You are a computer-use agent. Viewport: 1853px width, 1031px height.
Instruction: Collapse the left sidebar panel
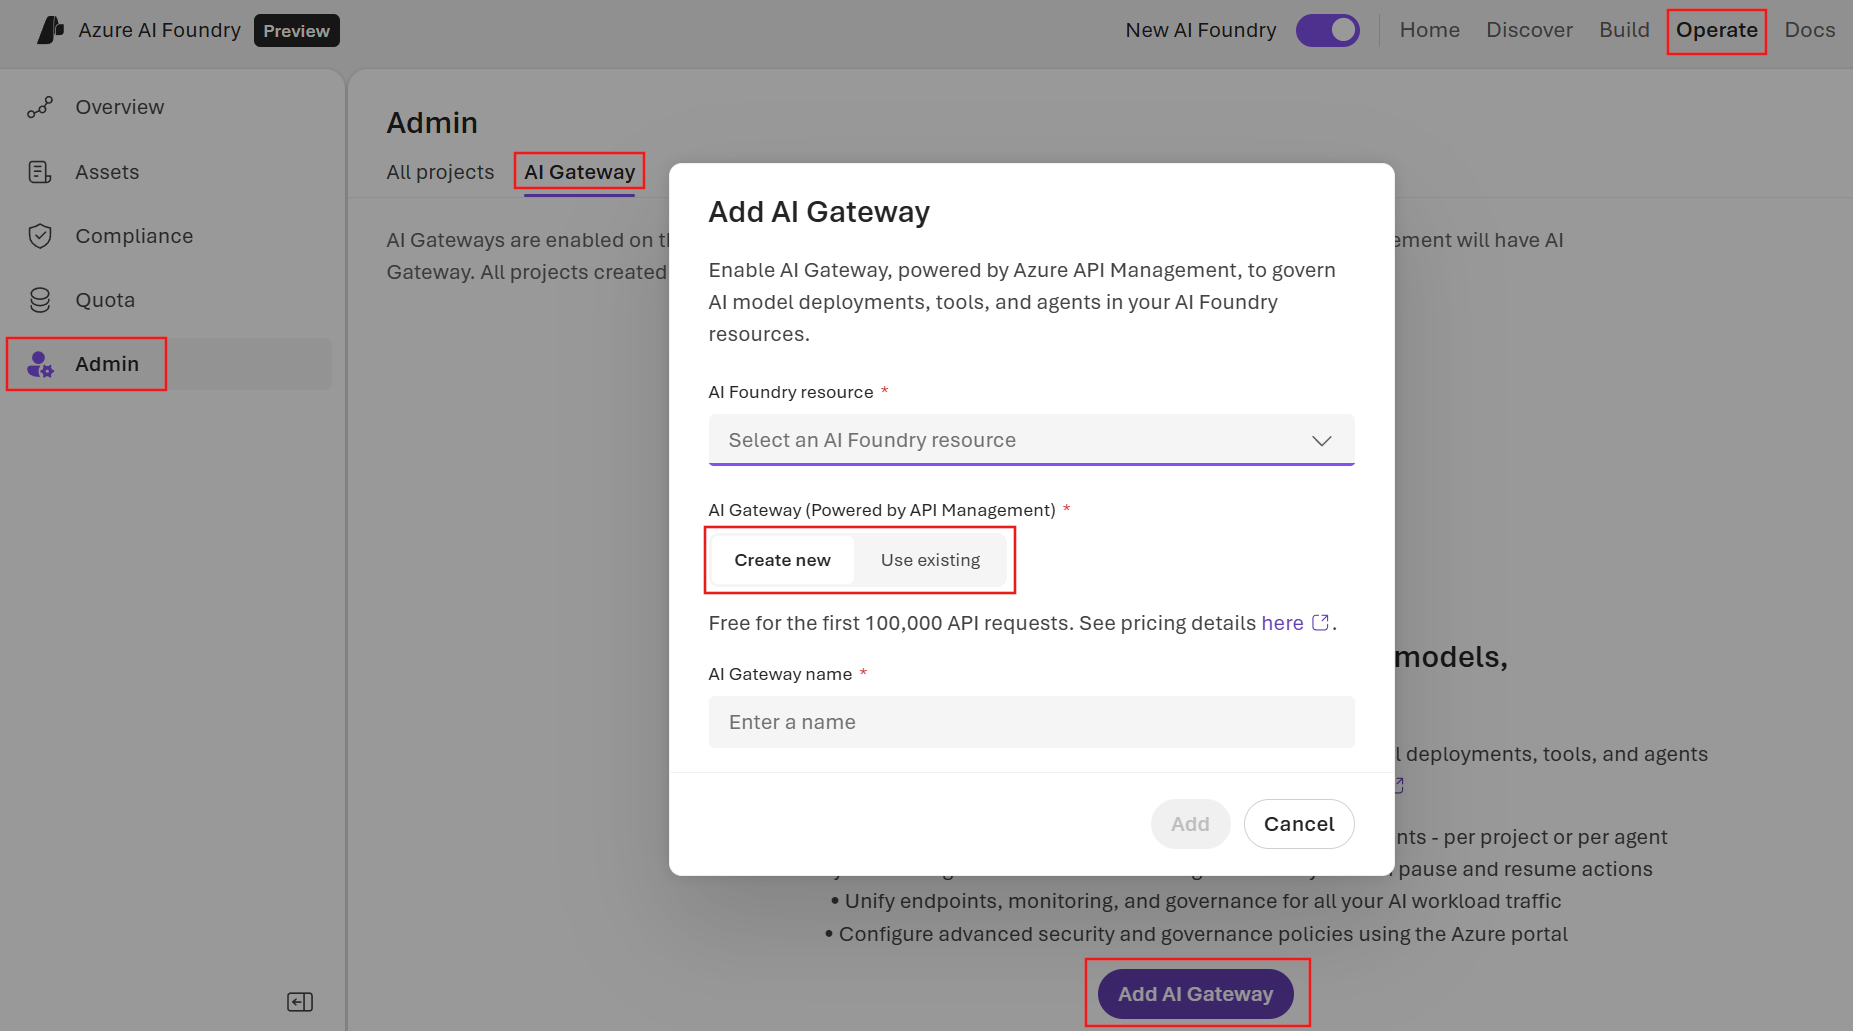point(299,1001)
